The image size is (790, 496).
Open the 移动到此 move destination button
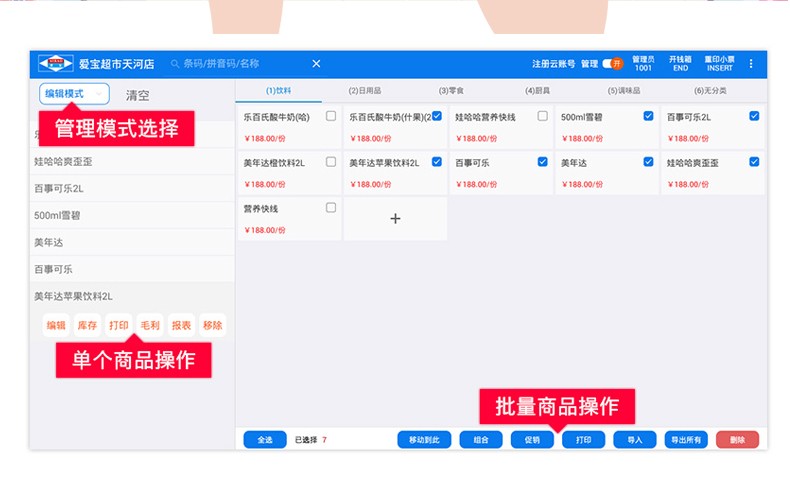pyautogui.click(x=424, y=439)
